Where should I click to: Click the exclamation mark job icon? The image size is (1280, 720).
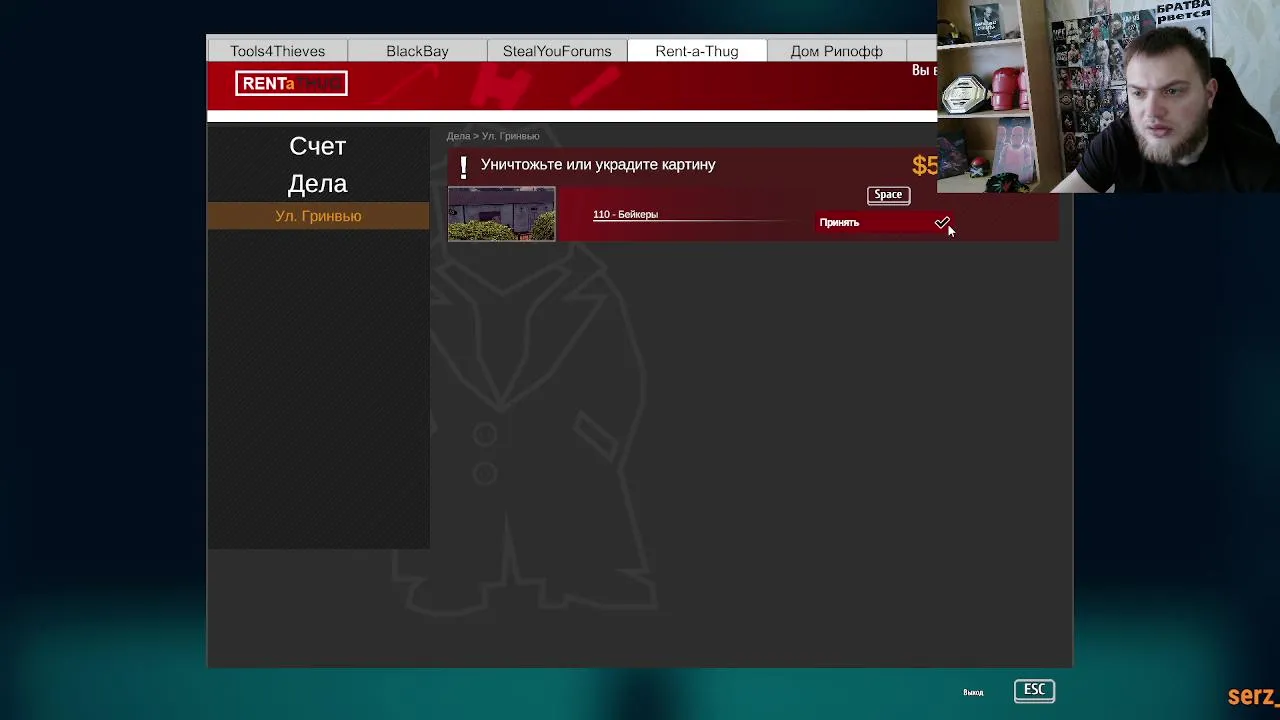463,166
